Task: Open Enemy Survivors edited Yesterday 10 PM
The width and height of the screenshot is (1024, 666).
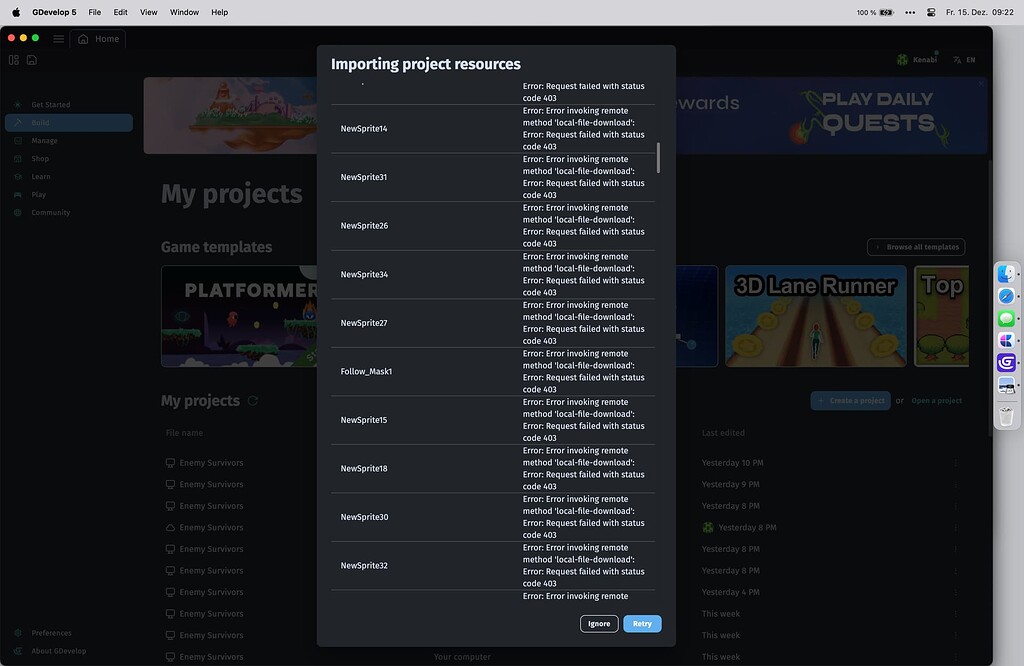Action: click(x=211, y=463)
